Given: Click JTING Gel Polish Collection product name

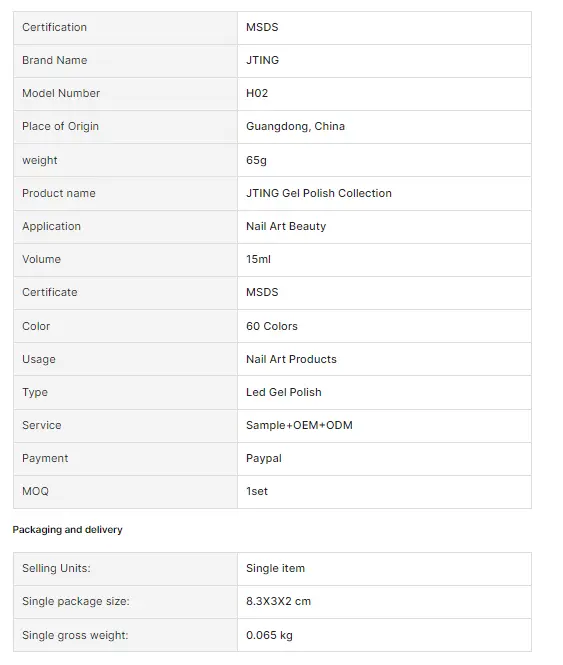Looking at the screenshot, I should click(x=319, y=193).
